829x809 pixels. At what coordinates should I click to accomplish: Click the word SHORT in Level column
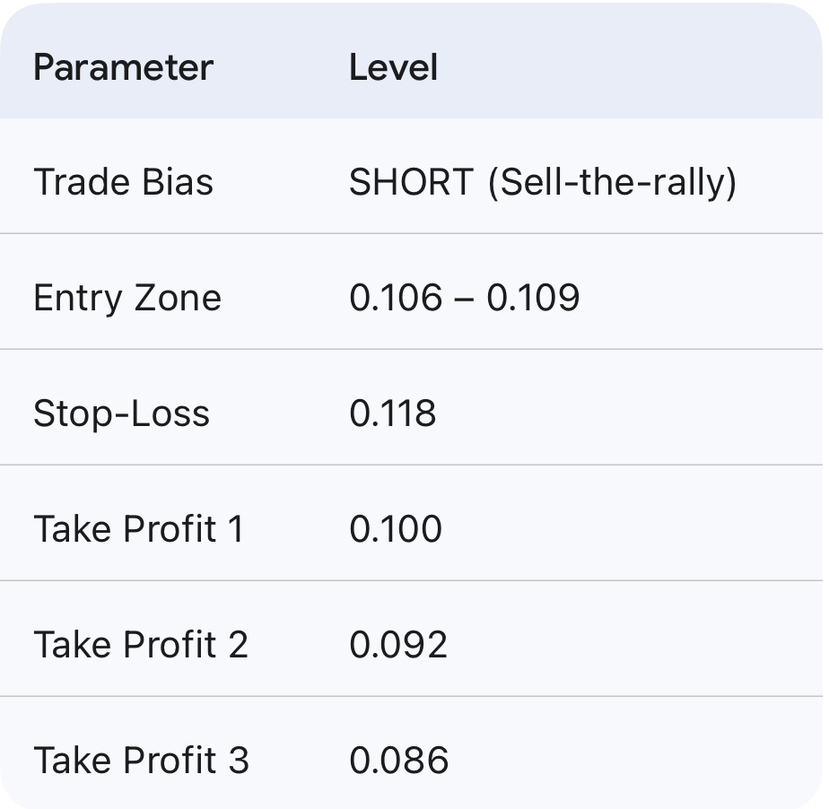(411, 182)
